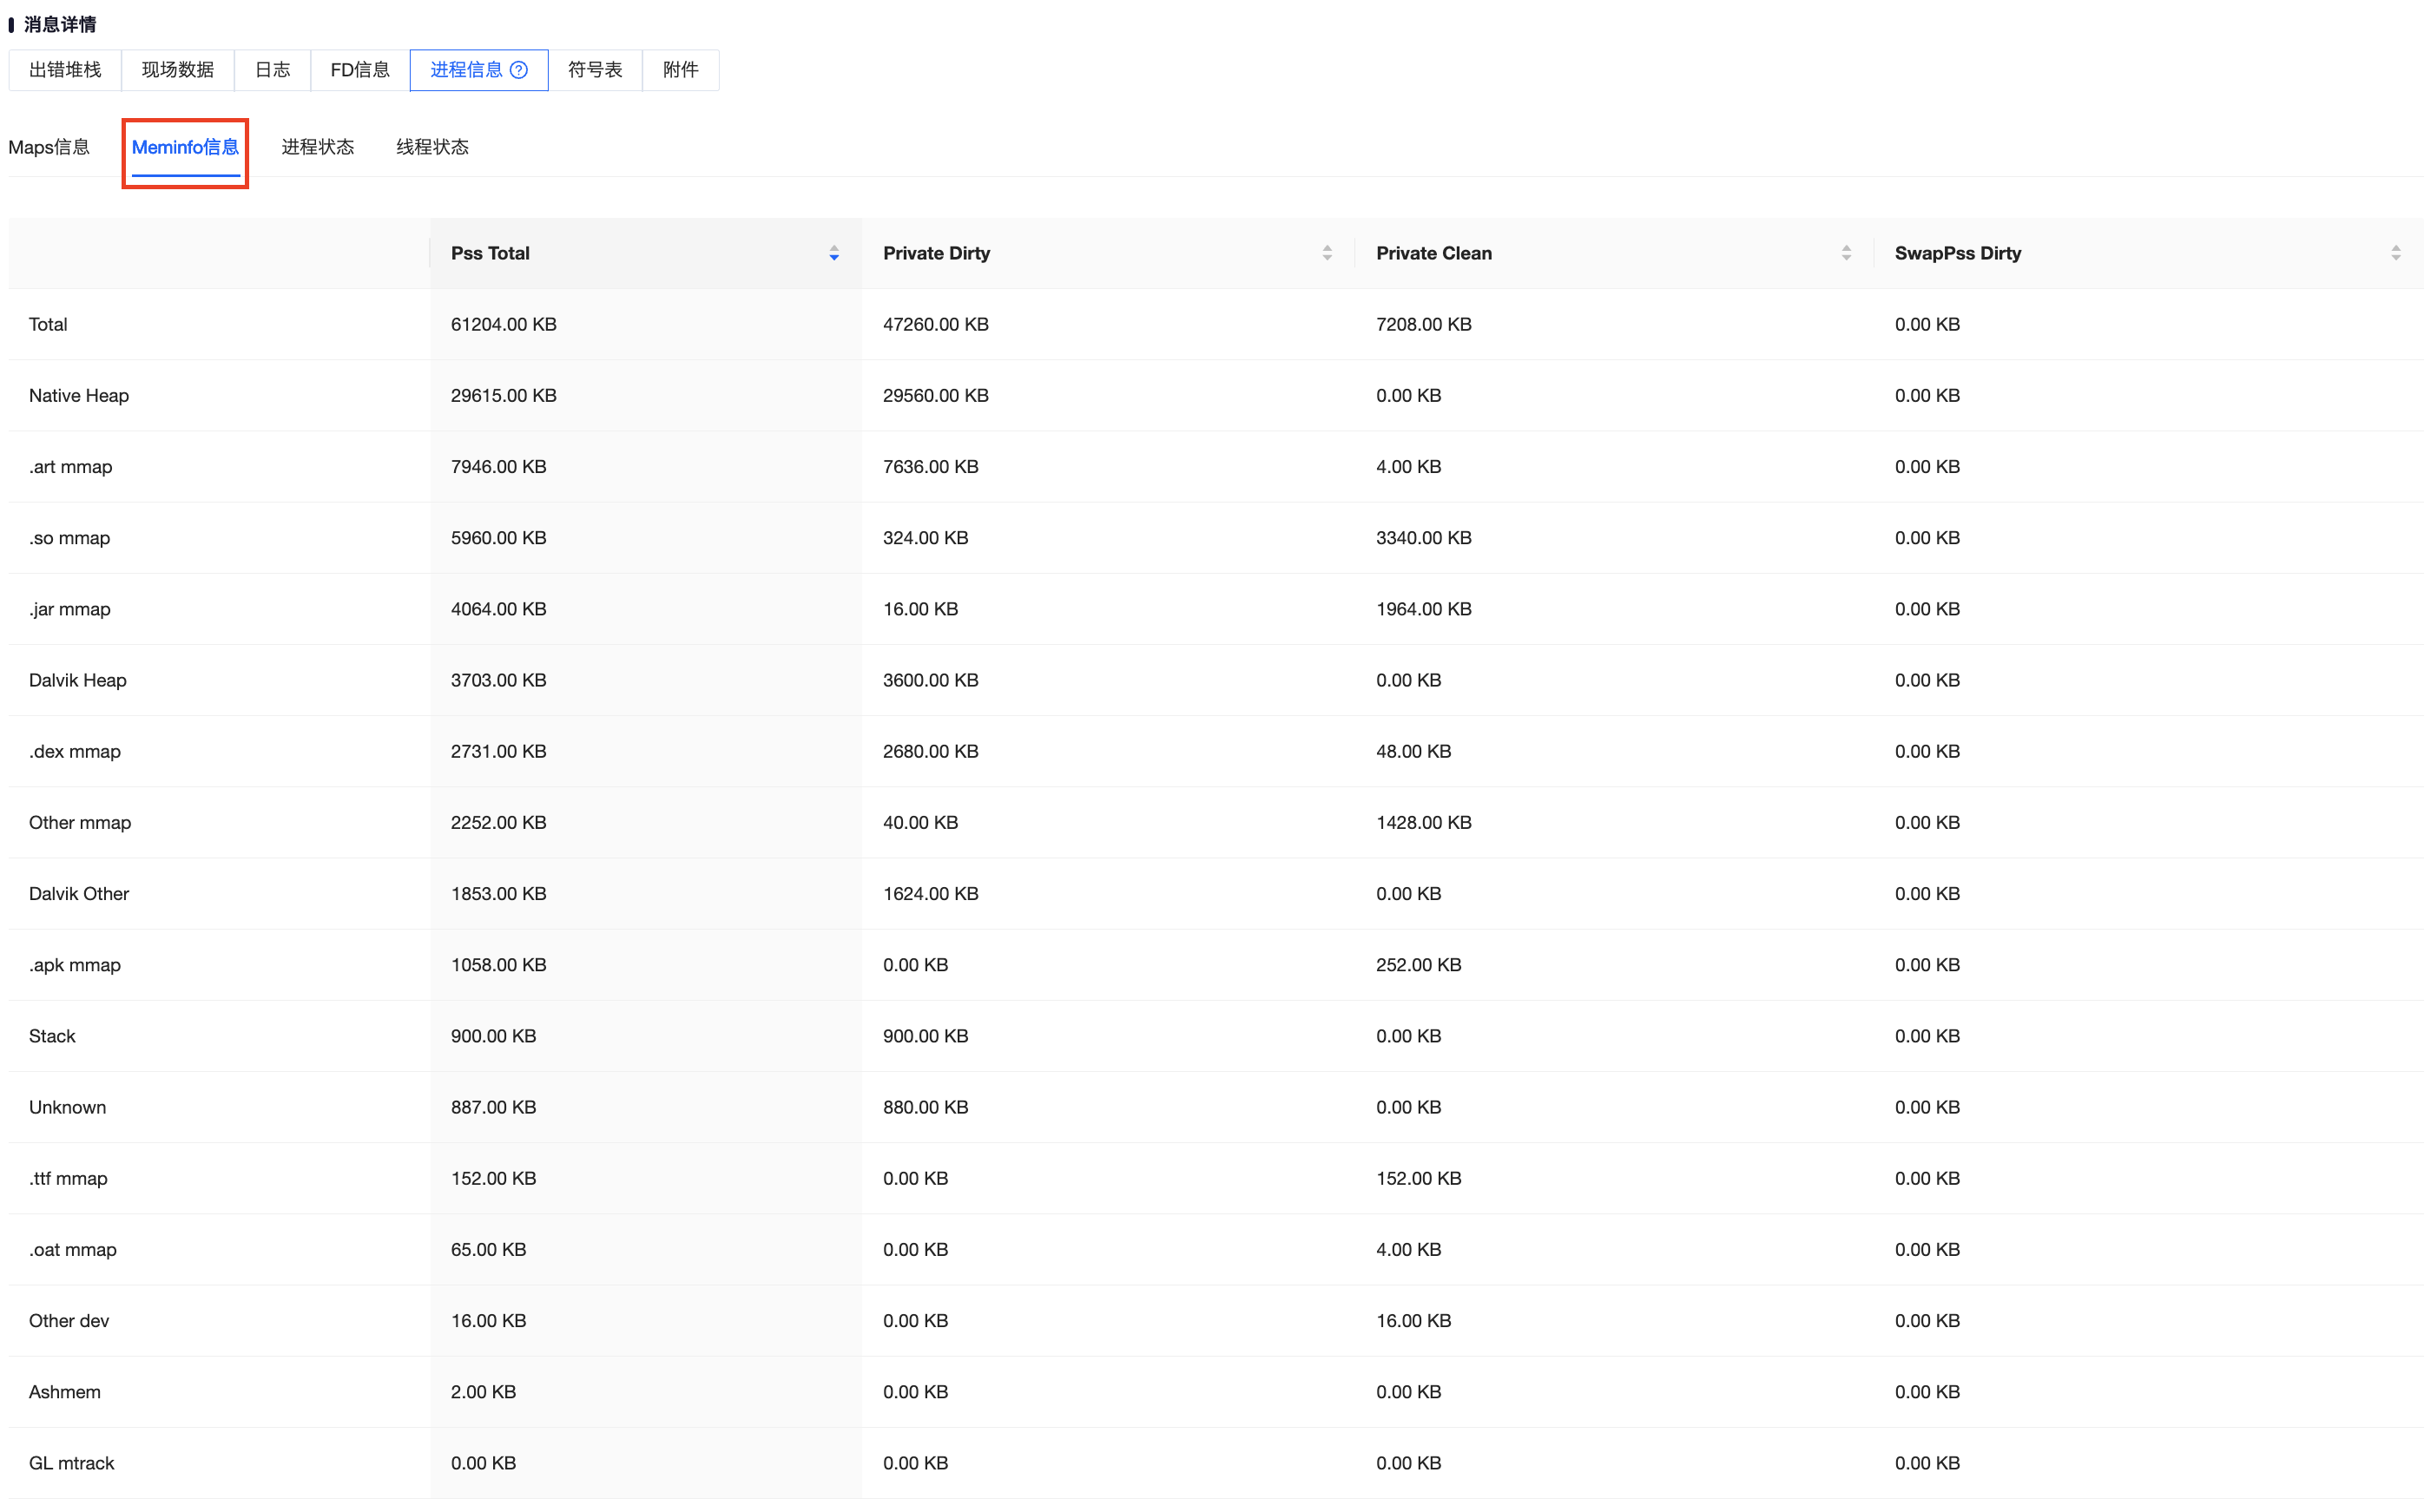Click the Private Dirty column header
The image size is (2431, 1512).
pos(1108,254)
